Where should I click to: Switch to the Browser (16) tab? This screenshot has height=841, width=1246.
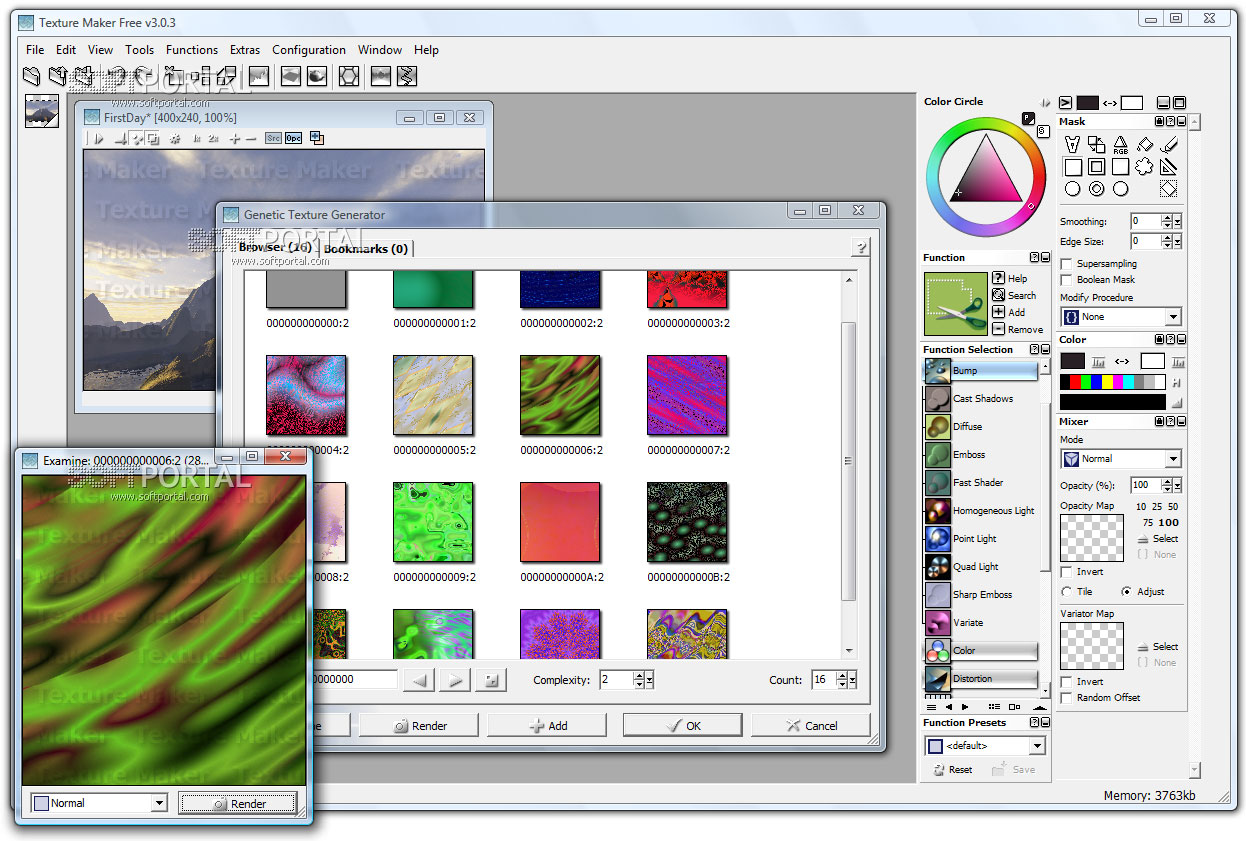276,248
